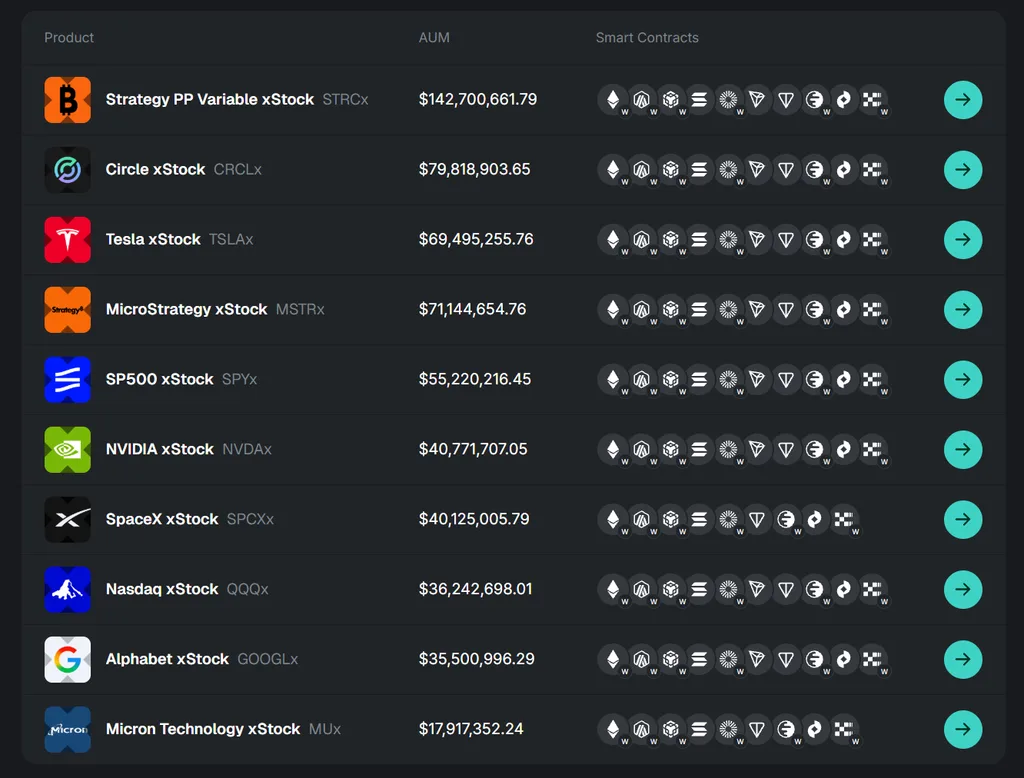The width and height of the screenshot is (1024, 778).
Task: Click the Google G logo for Alphabet
Action: click(67, 659)
